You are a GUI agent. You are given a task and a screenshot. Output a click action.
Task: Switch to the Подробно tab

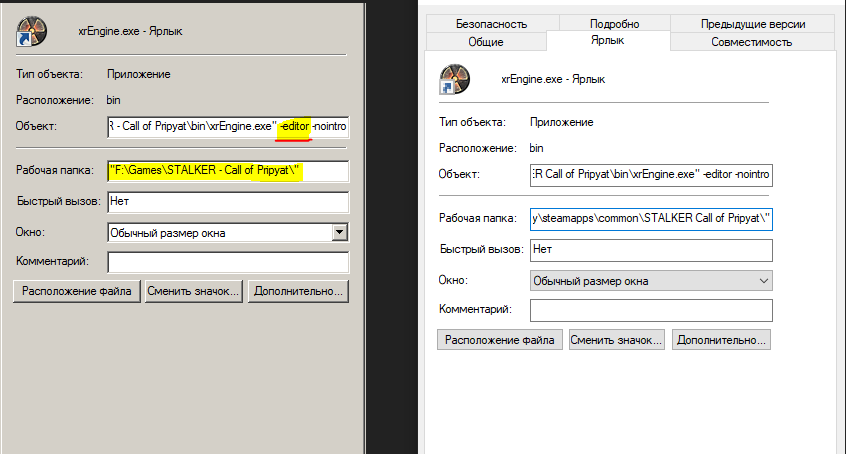click(615, 24)
